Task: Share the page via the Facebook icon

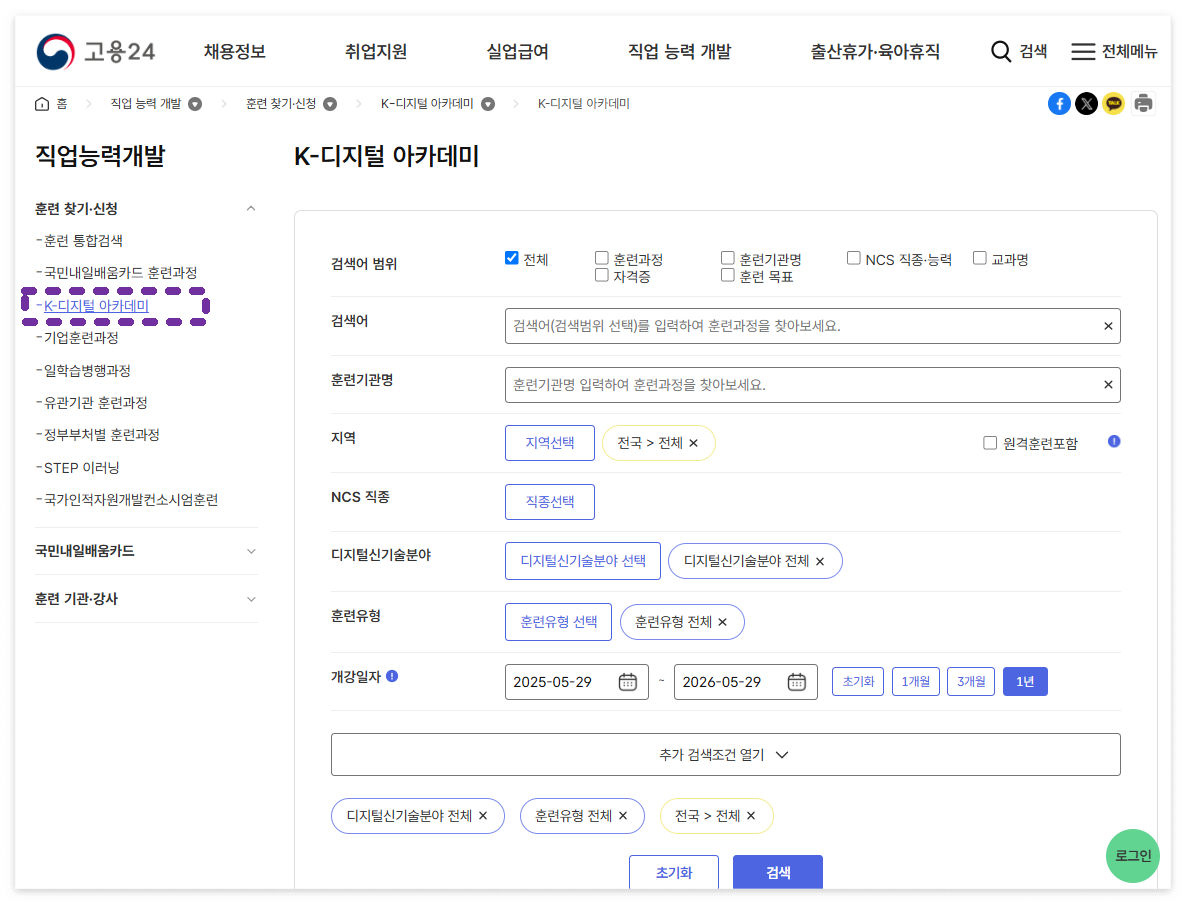Action: pos(1059,103)
